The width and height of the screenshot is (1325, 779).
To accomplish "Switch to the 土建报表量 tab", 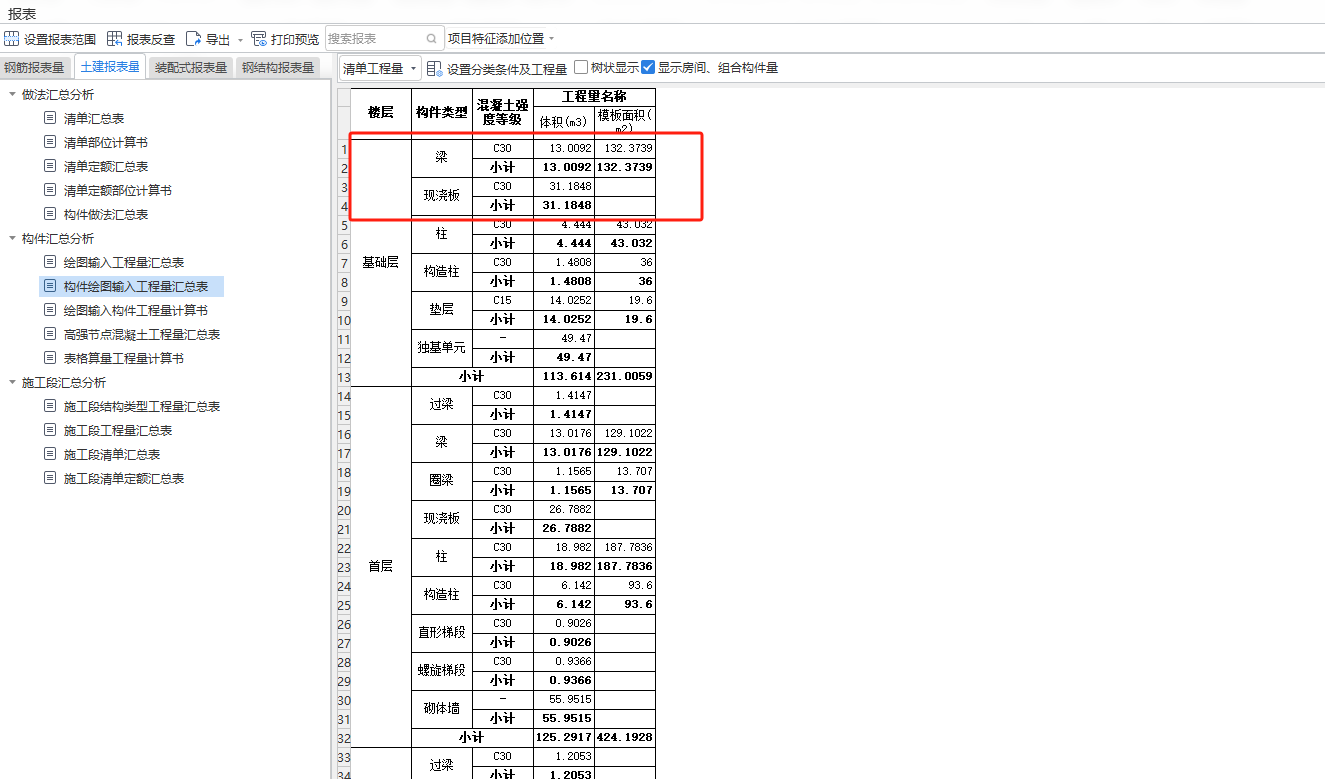I will (x=110, y=67).
